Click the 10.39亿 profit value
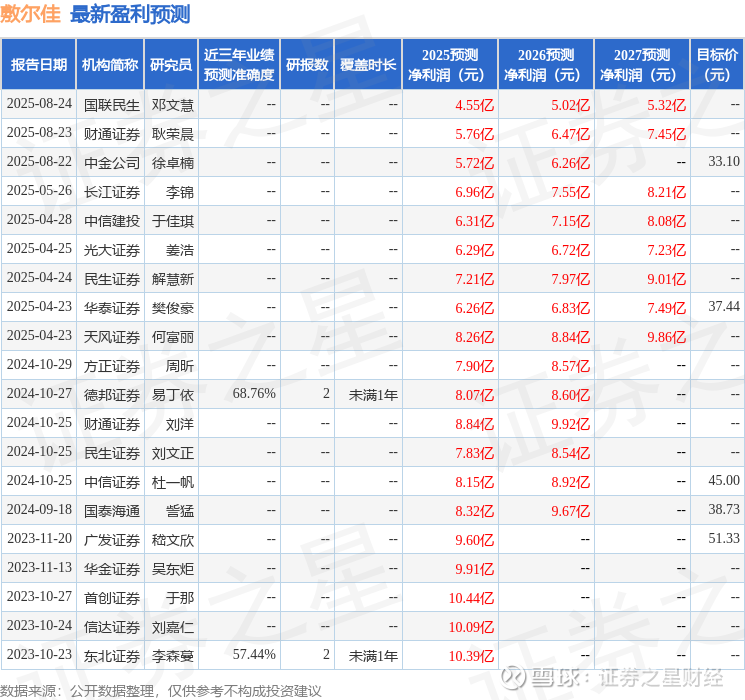745x700 pixels. tap(471, 656)
